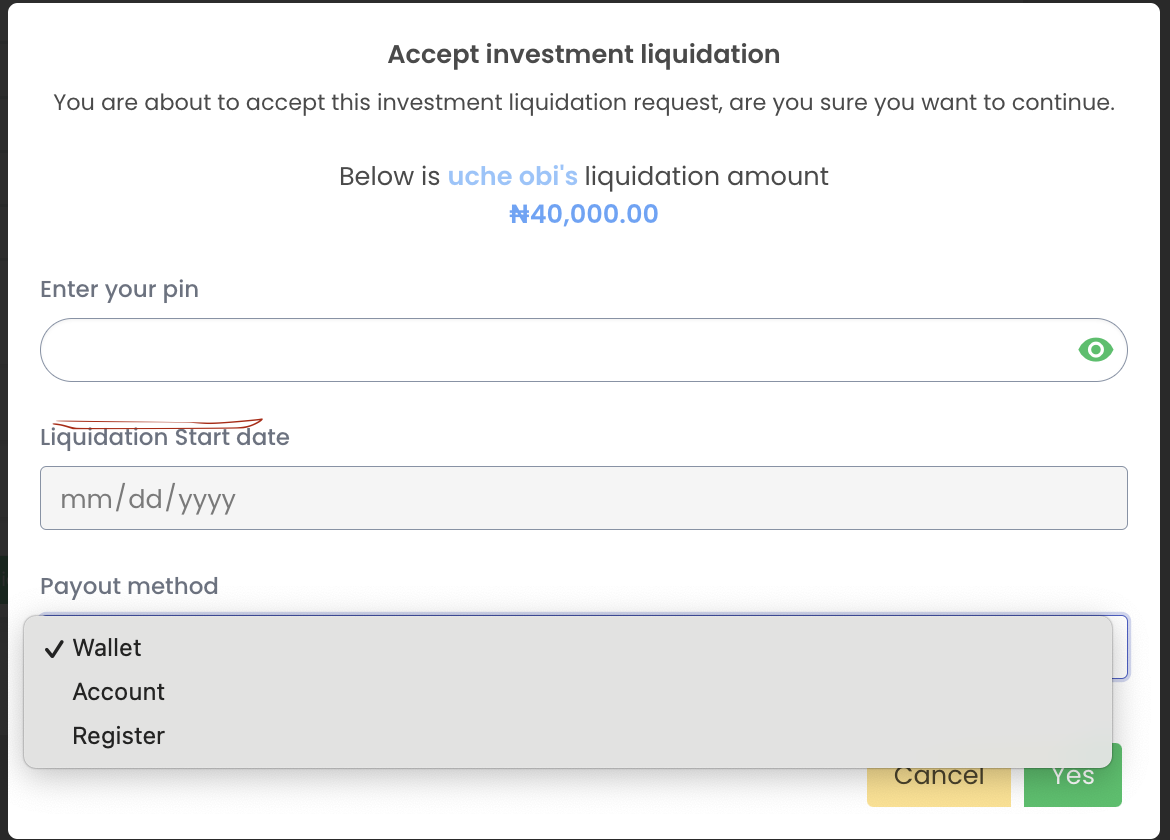Click the red scribble above the date label

pos(157,423)
